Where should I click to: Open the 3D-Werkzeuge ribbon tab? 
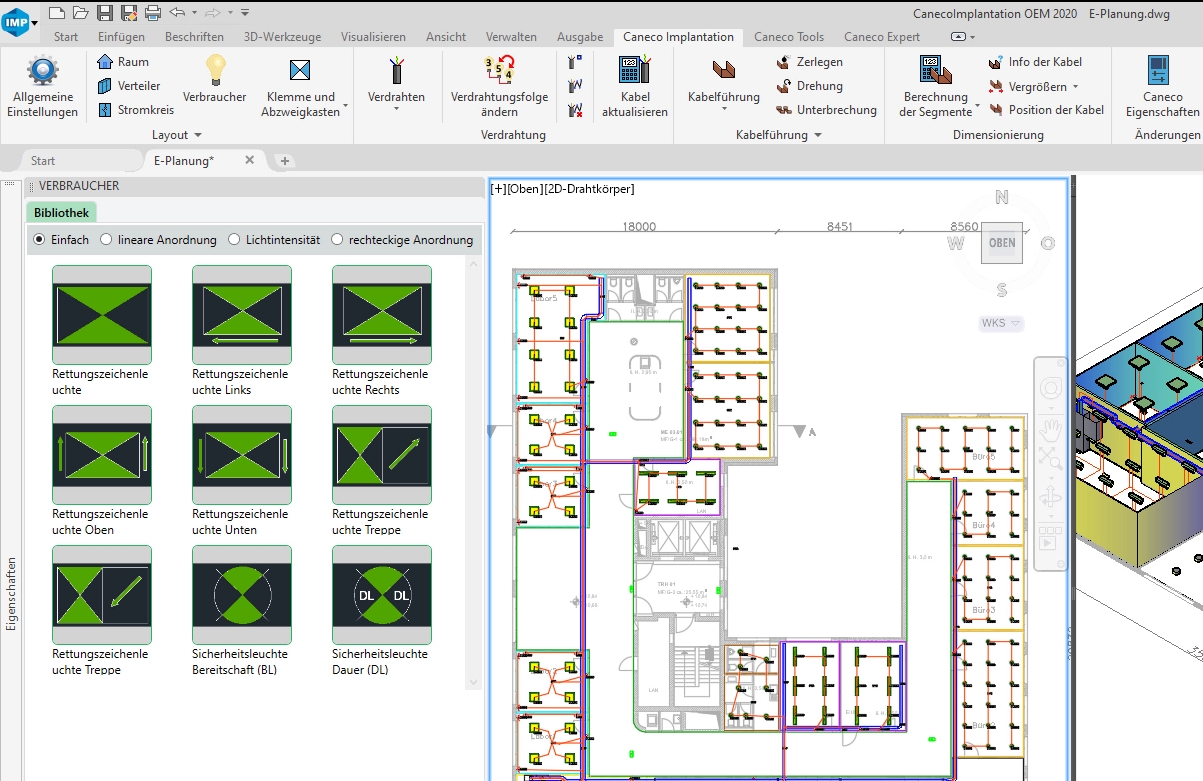282,37
